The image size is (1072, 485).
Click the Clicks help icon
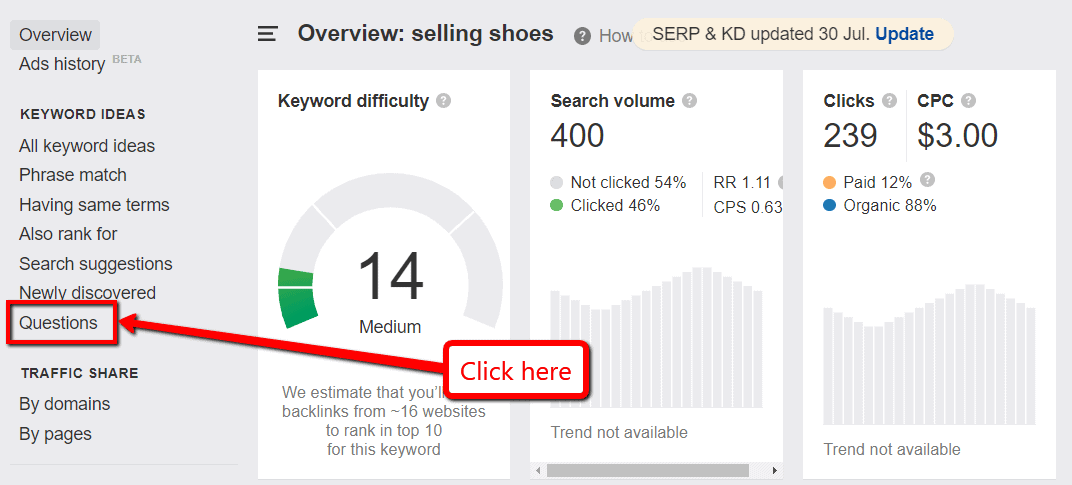(x=890, y=101)
